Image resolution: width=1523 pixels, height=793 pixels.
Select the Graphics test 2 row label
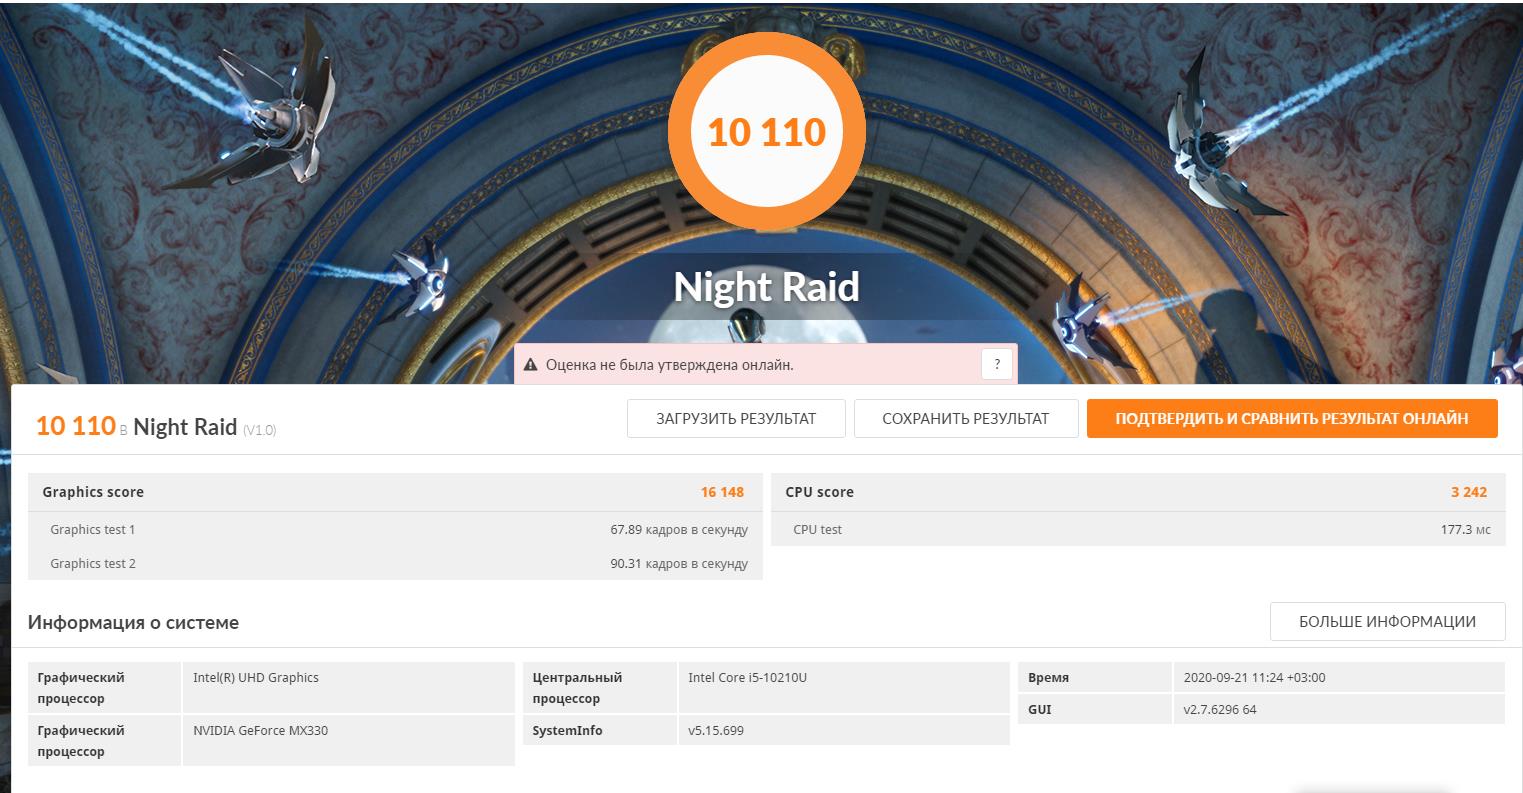93,563
